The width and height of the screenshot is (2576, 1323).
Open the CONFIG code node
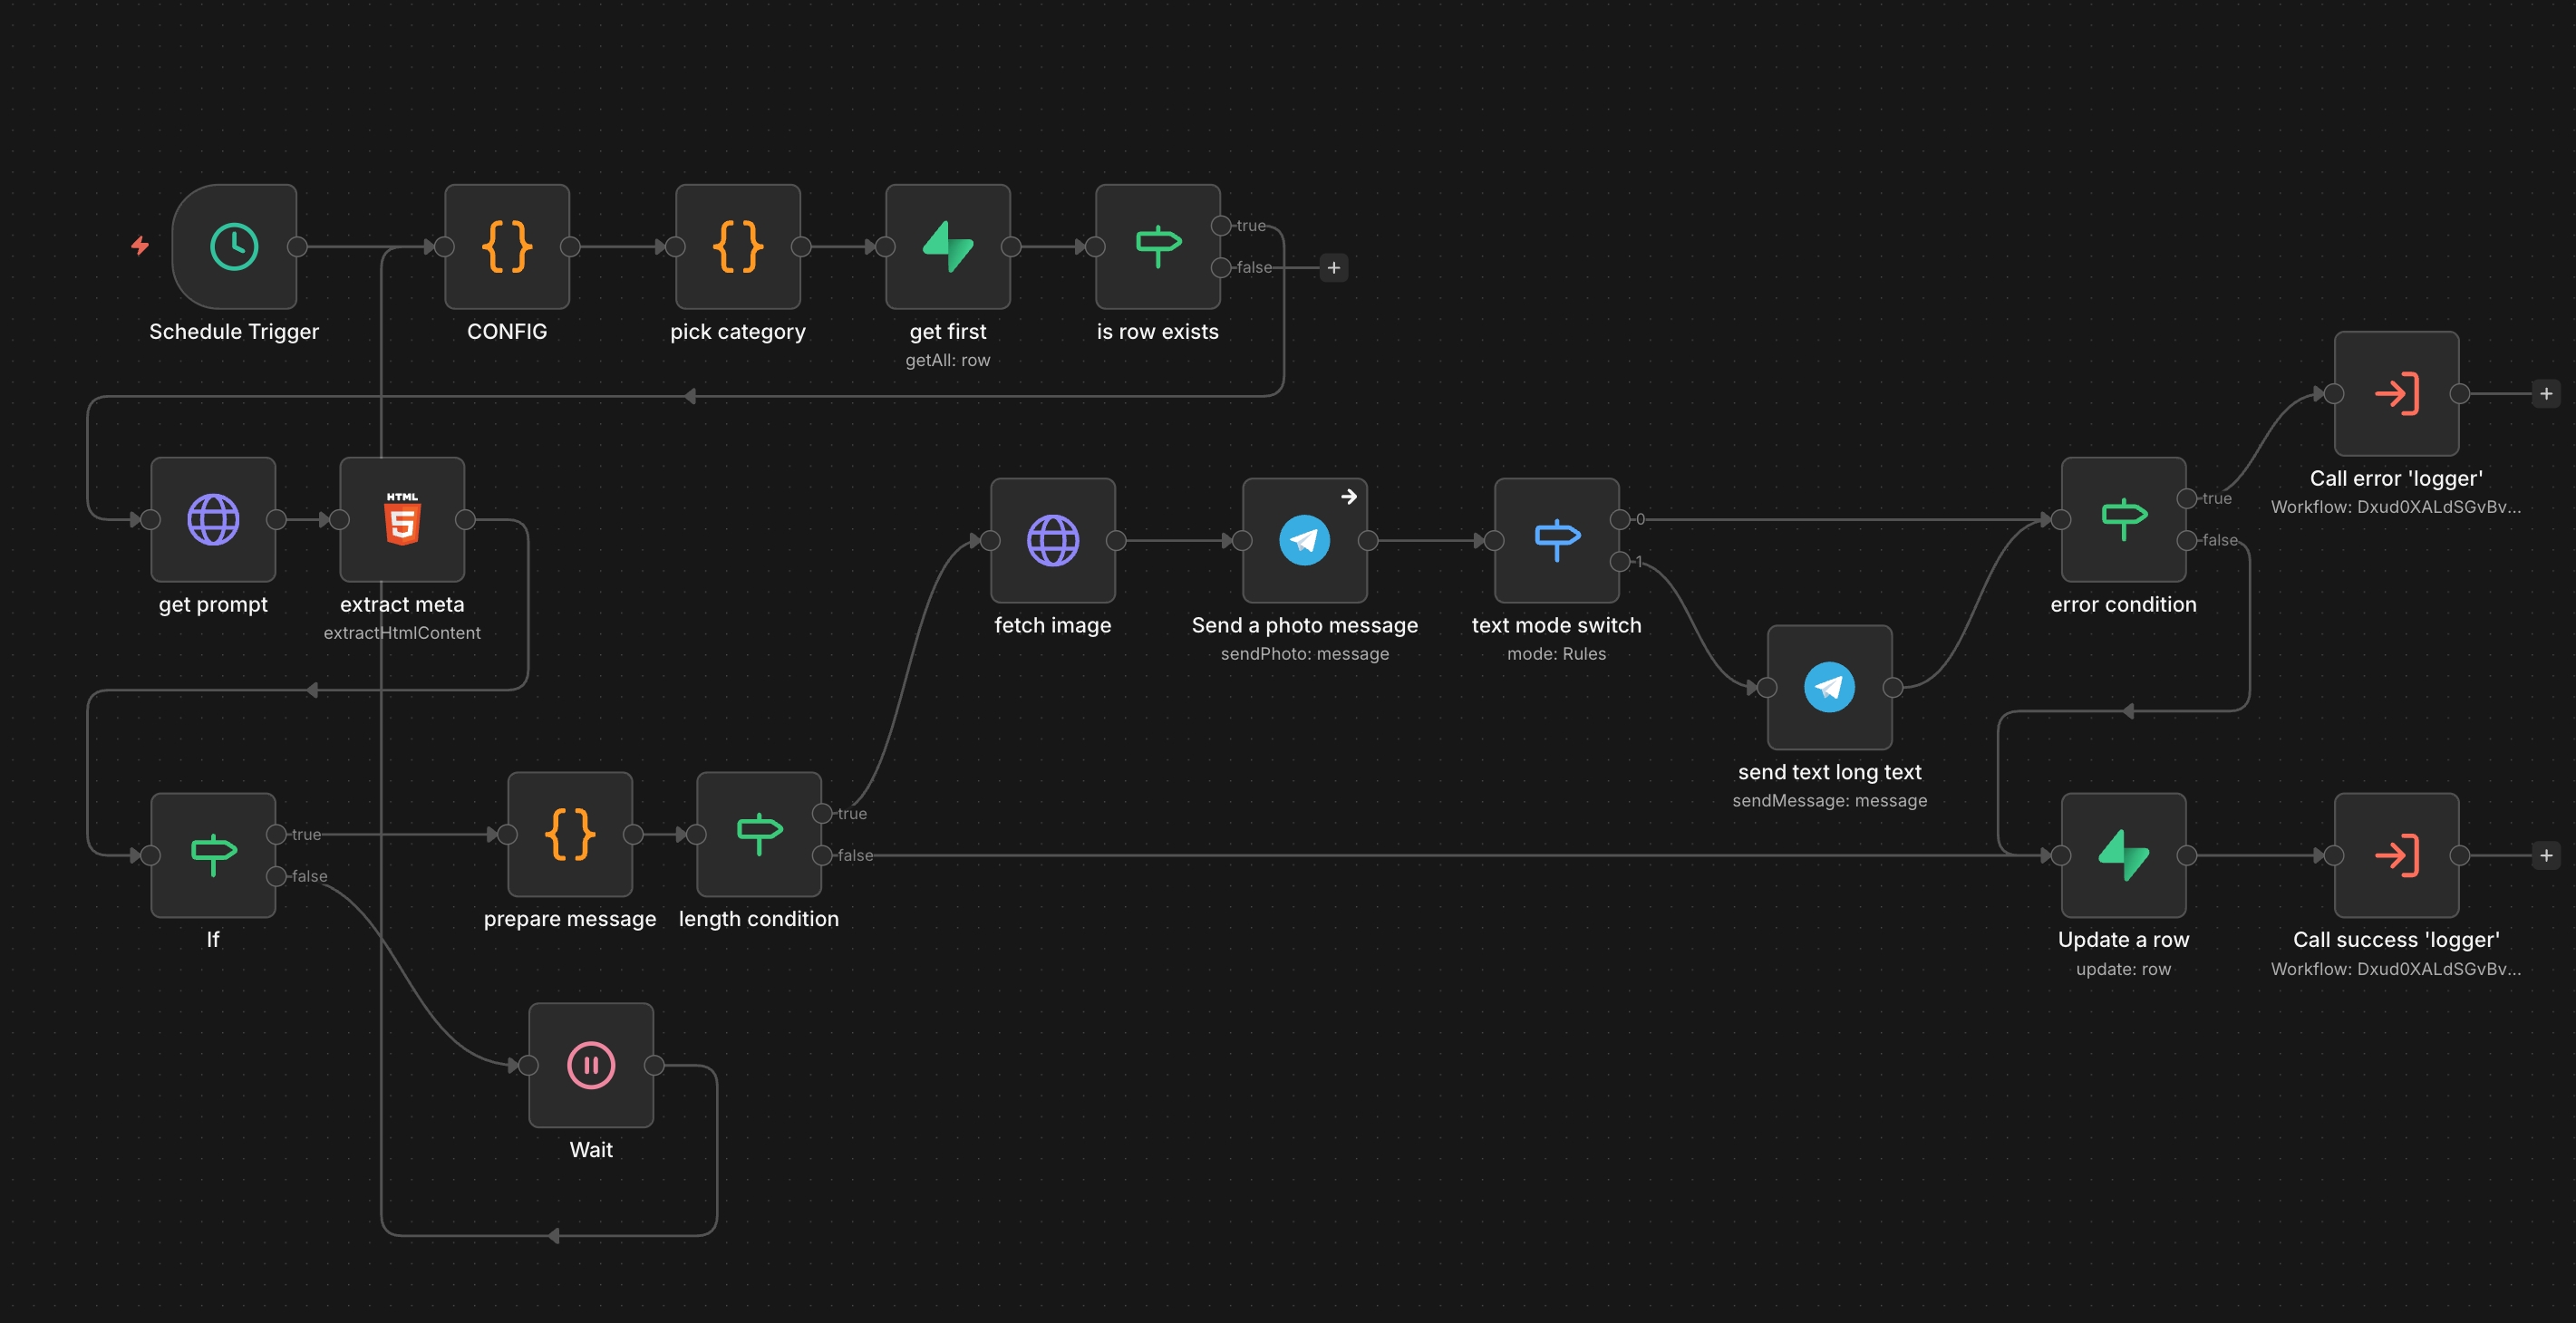tap(507, 246)
